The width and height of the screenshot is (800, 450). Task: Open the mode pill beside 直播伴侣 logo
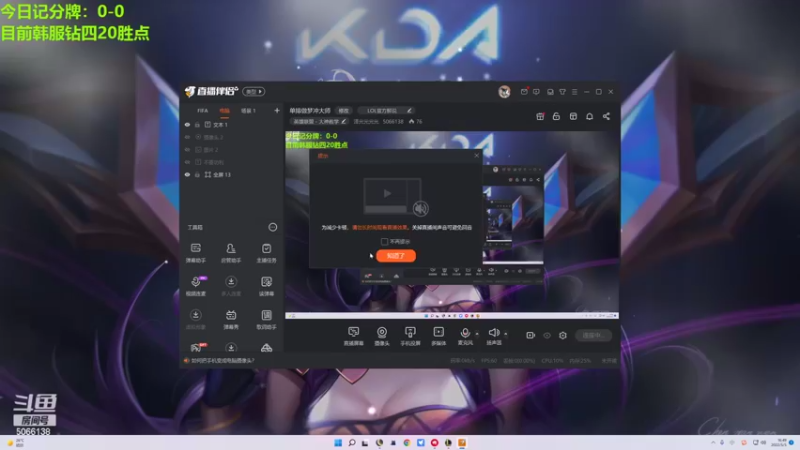(x=254, y=92)
